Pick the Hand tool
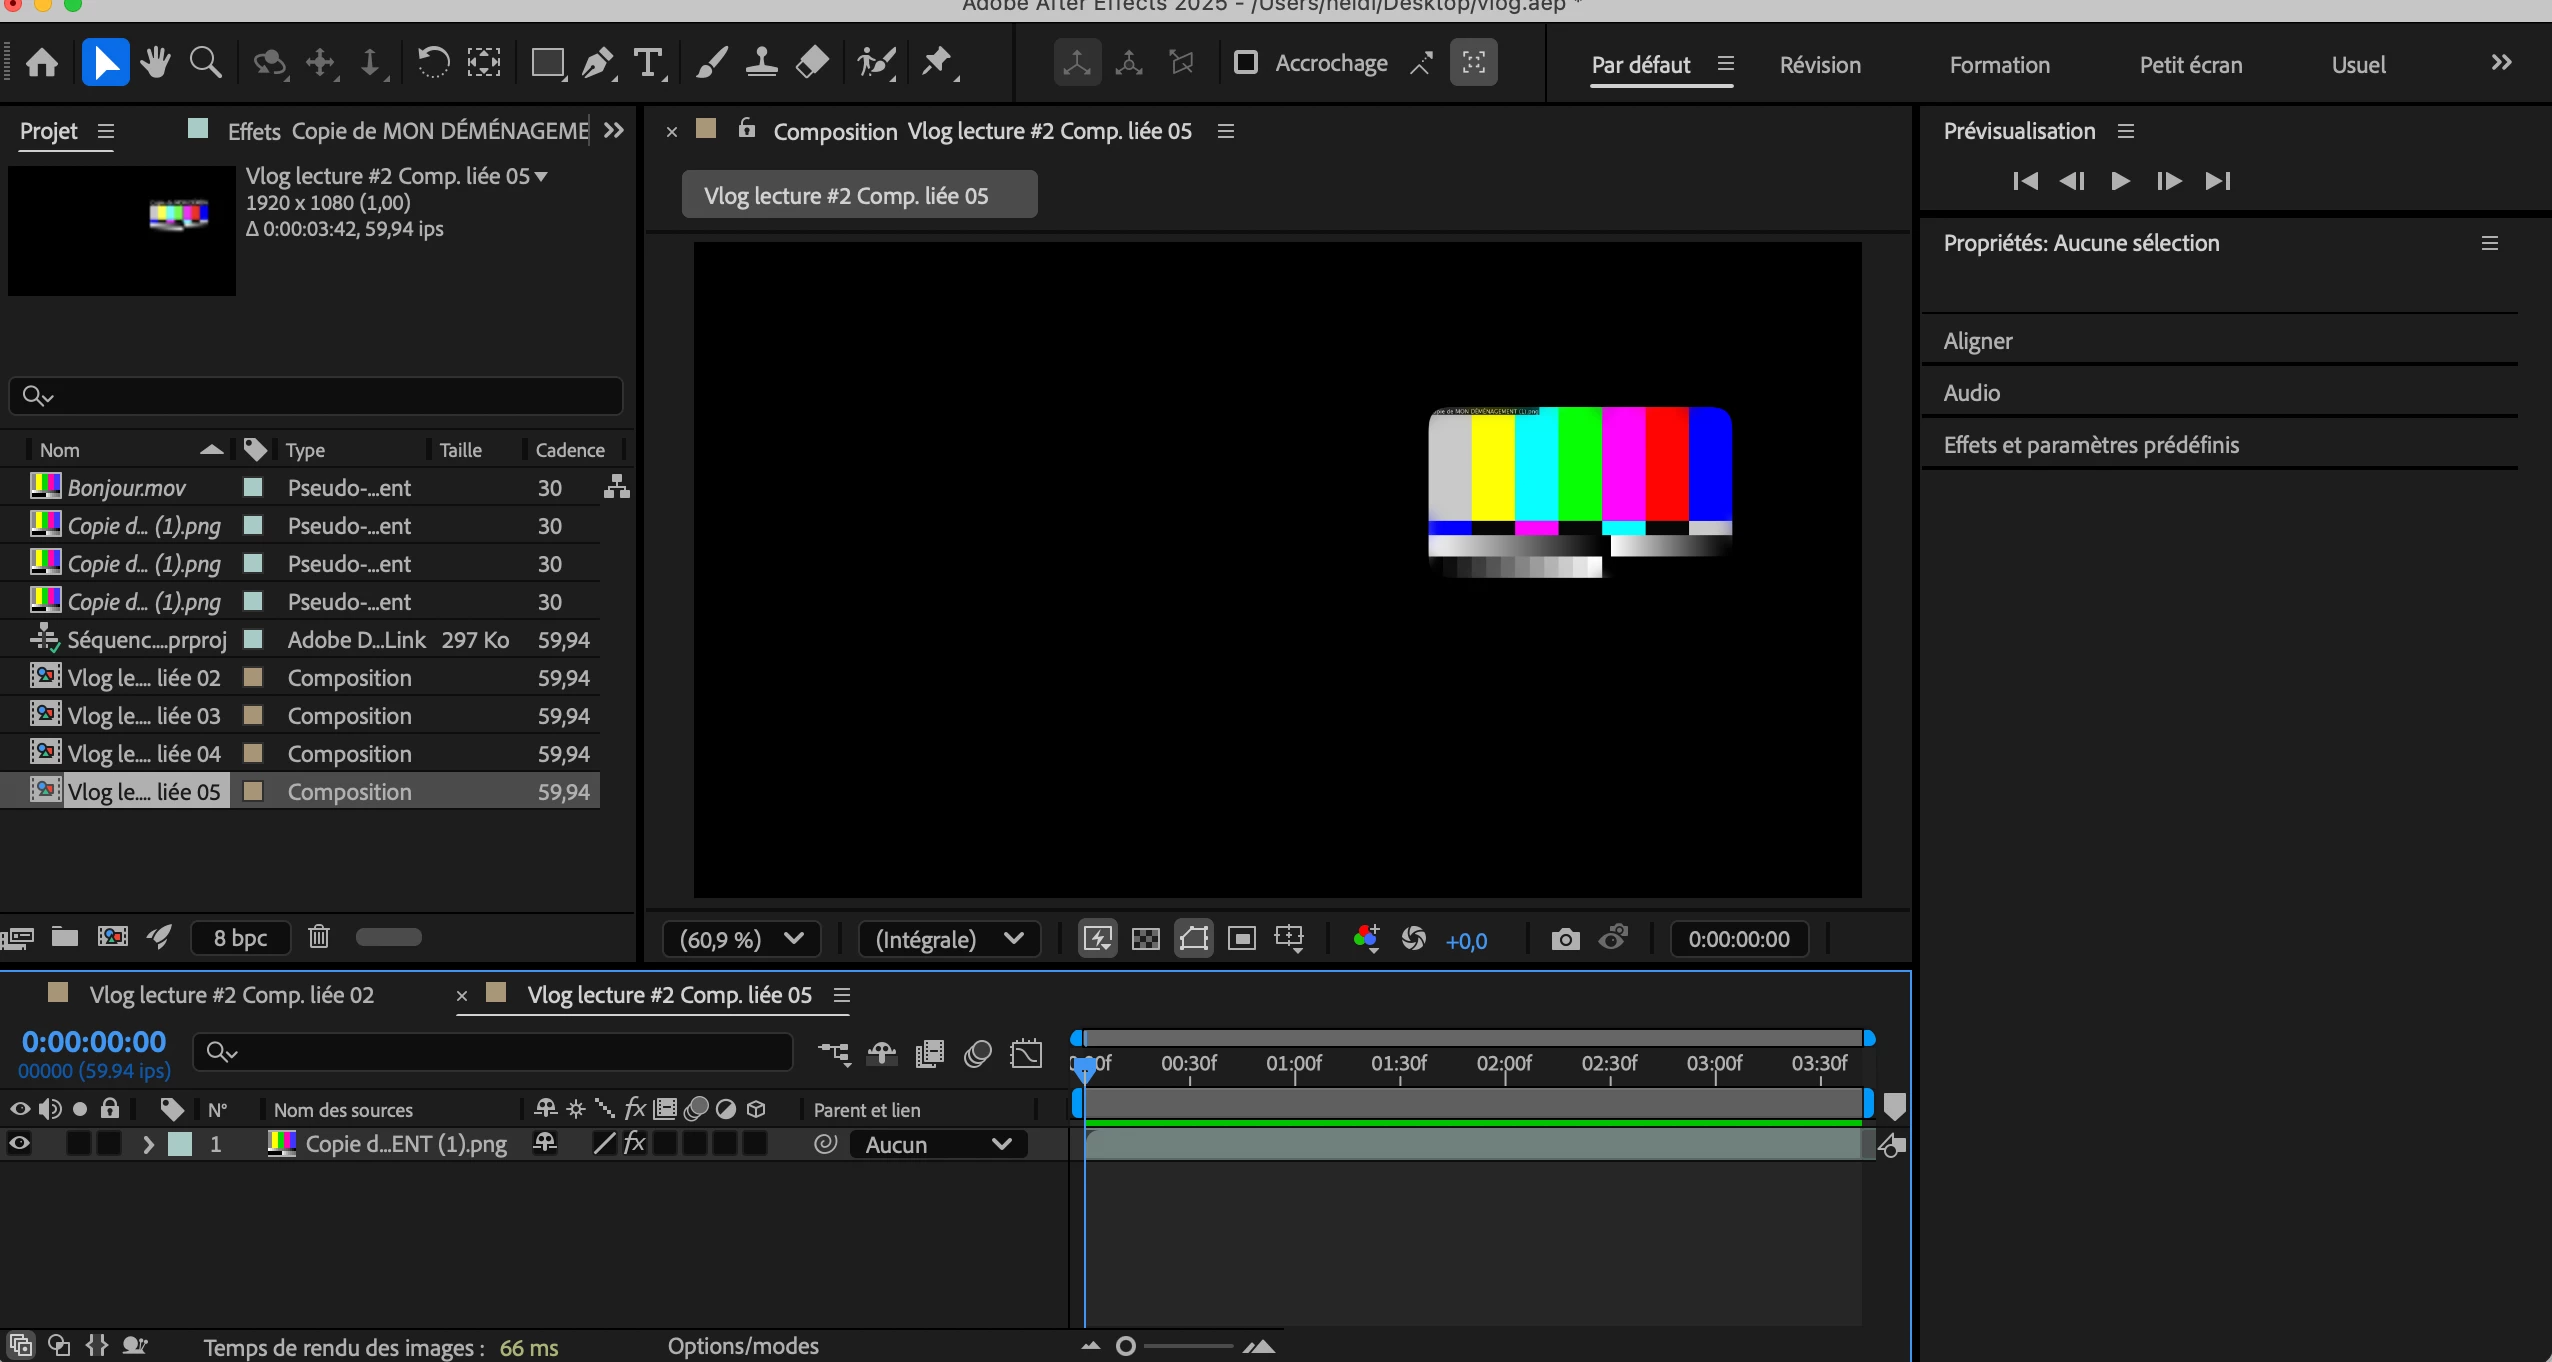This screenshot has width=2552, height=1362. pyautogui.click(x=155, y=64)
